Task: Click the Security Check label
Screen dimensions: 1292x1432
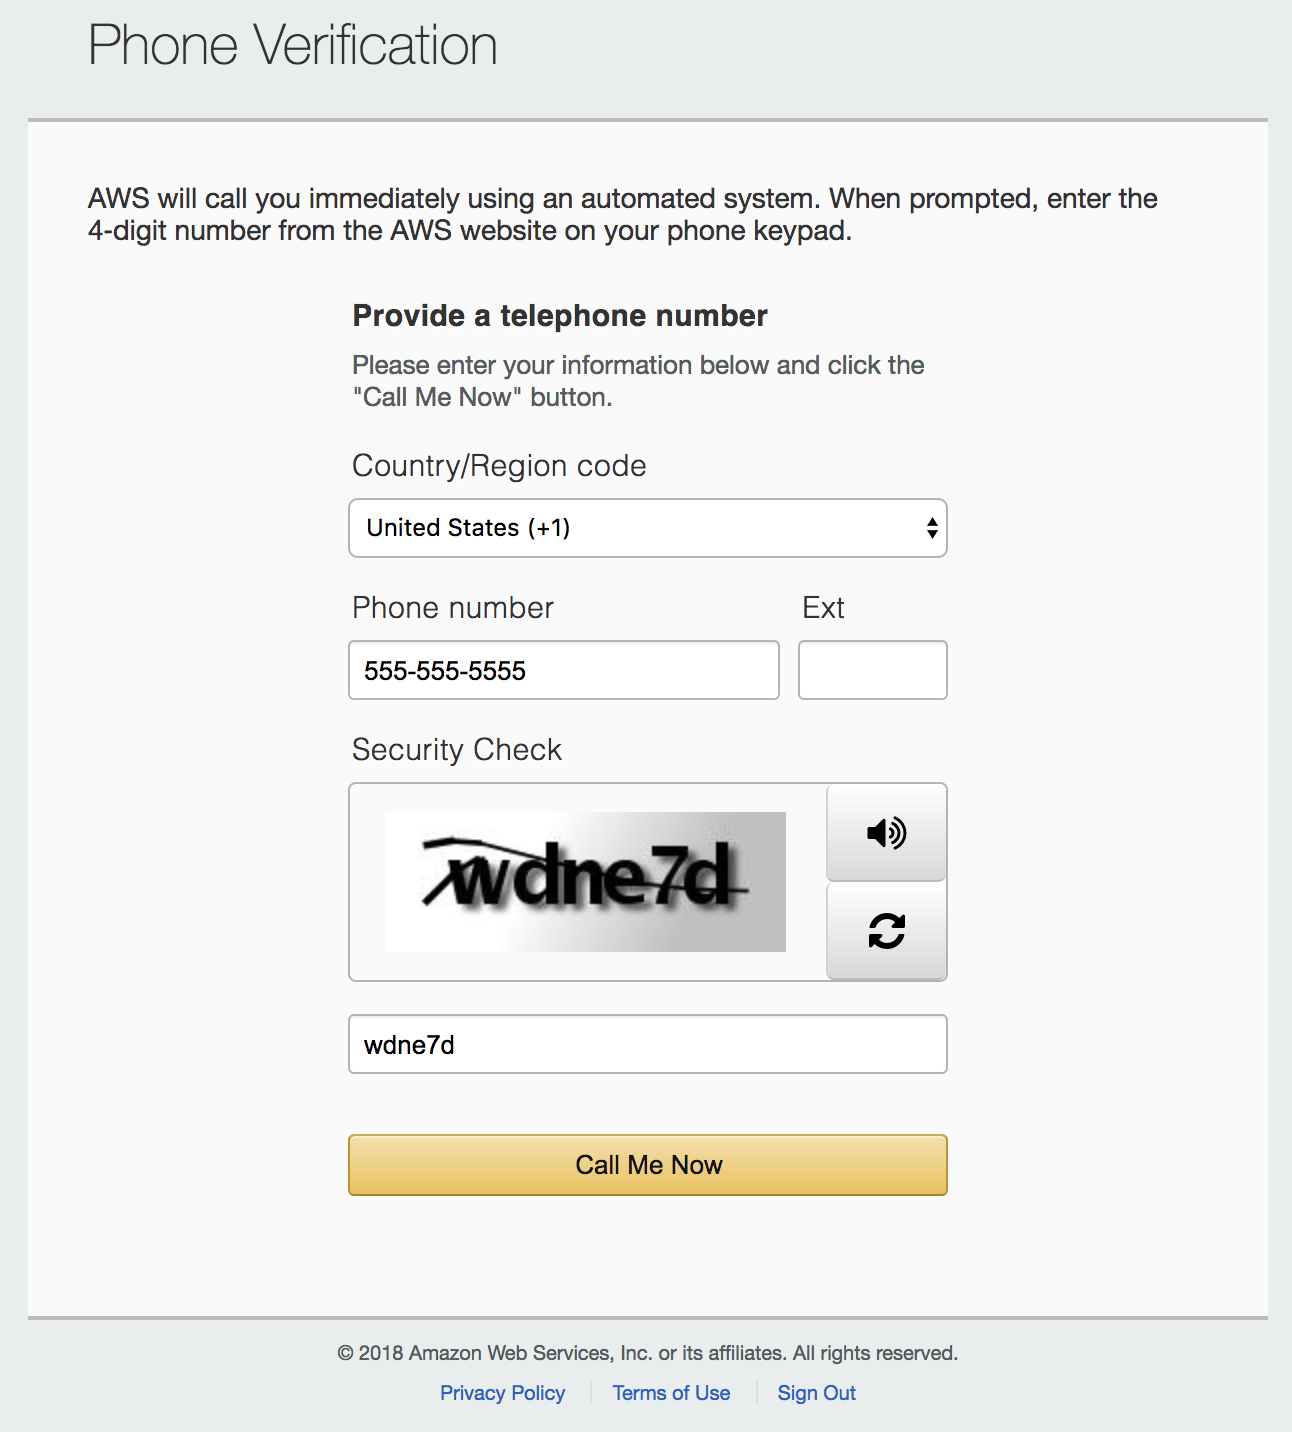Action: (457, 750)
